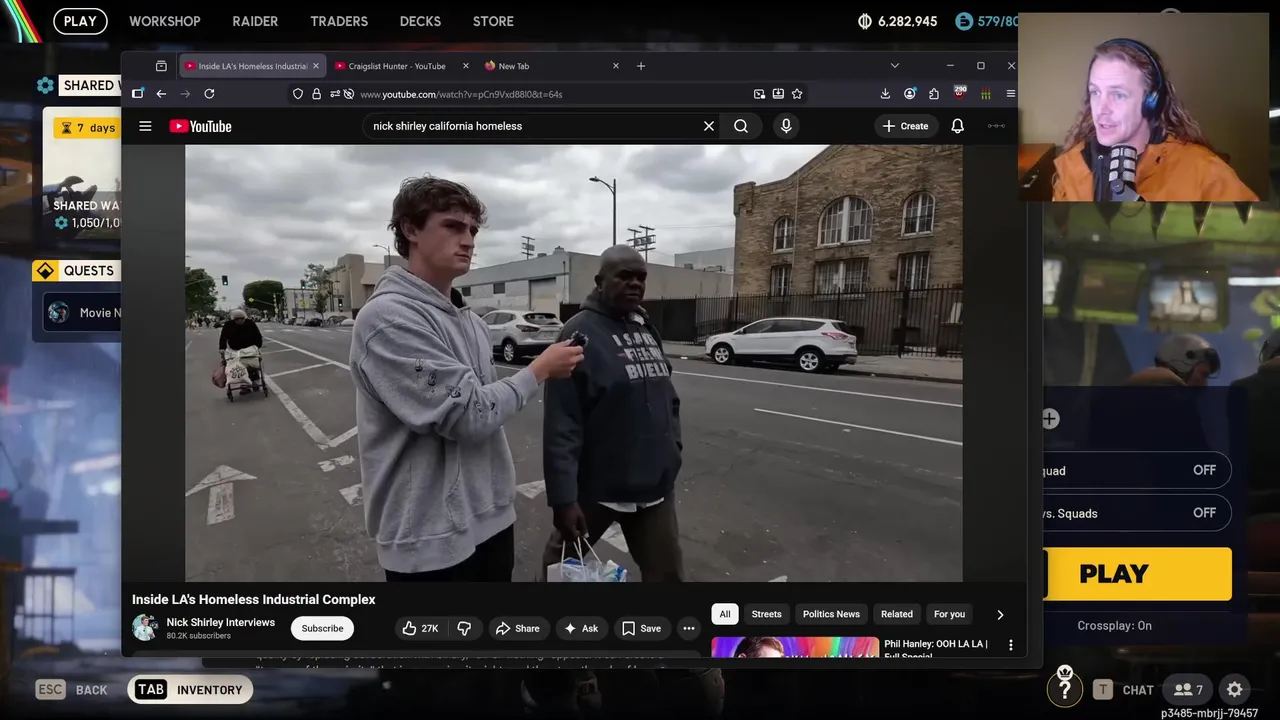
Task: Expand next filter chips with right arrow
Action: [x=999, y=614]
